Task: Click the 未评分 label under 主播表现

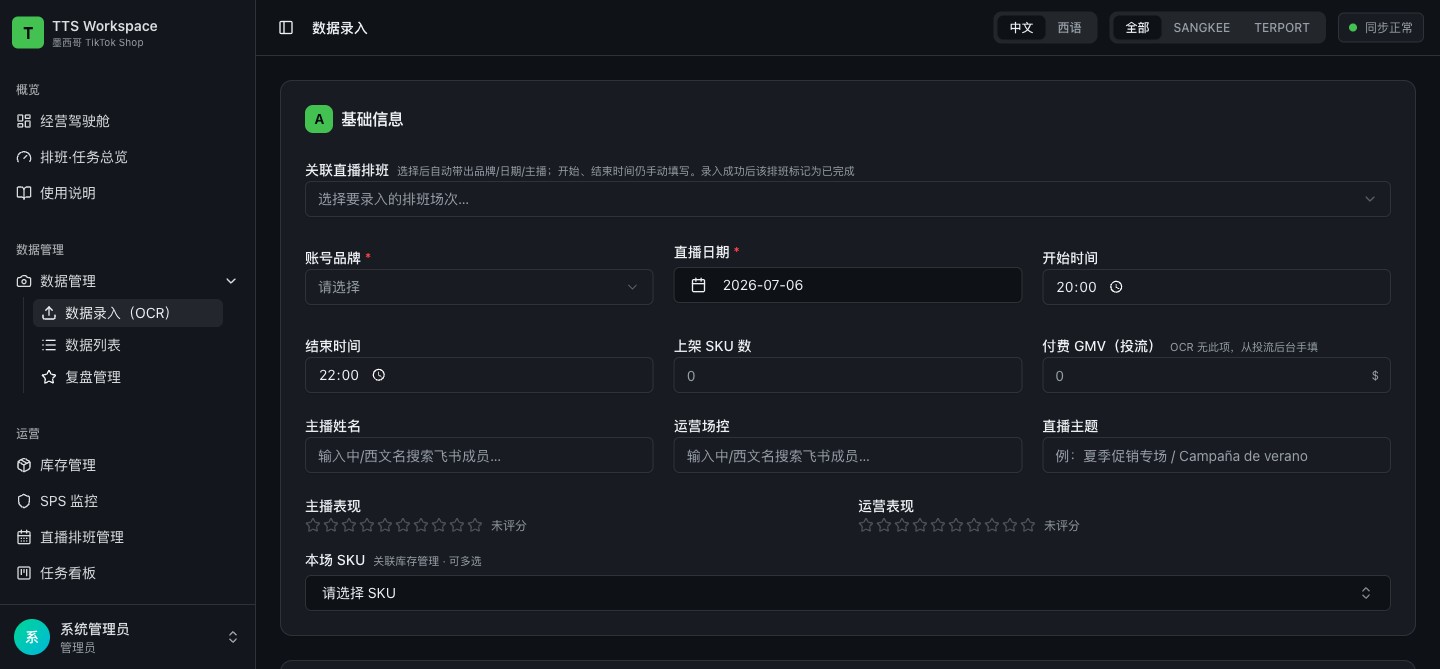Action: point(508,525)
